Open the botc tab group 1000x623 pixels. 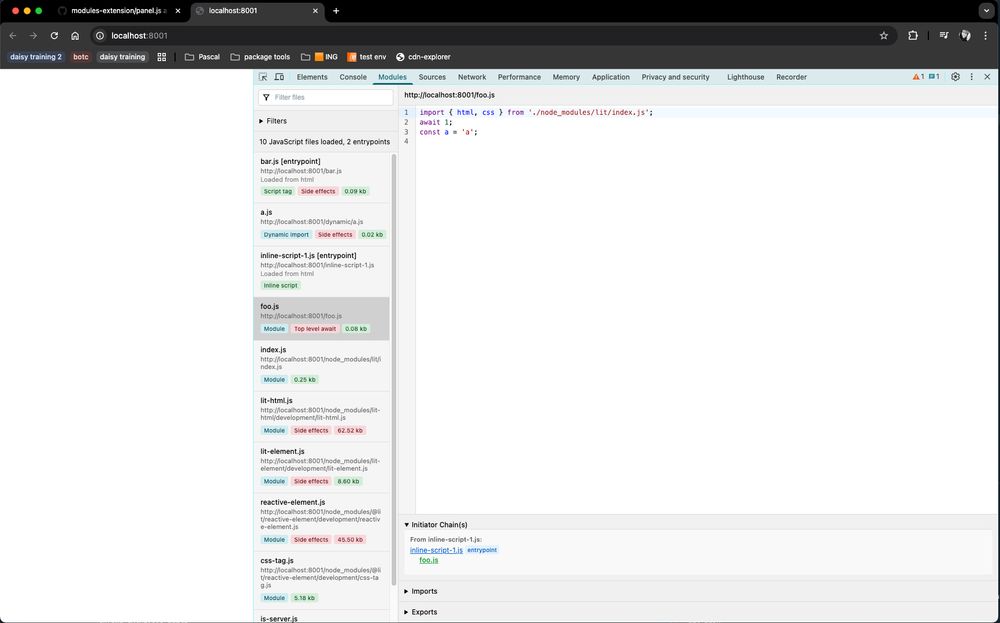pos(80,57)
